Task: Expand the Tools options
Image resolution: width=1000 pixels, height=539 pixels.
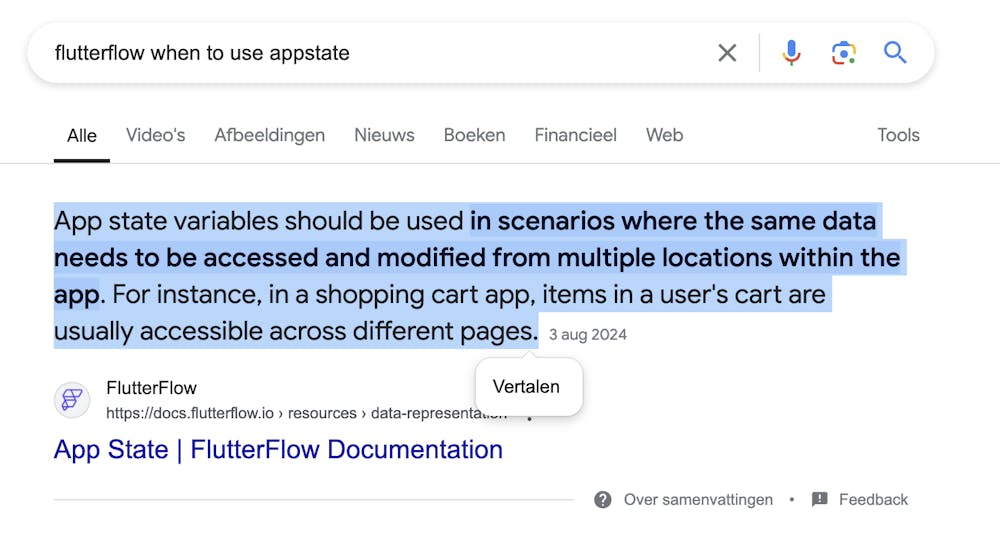Action: point(898,135)
